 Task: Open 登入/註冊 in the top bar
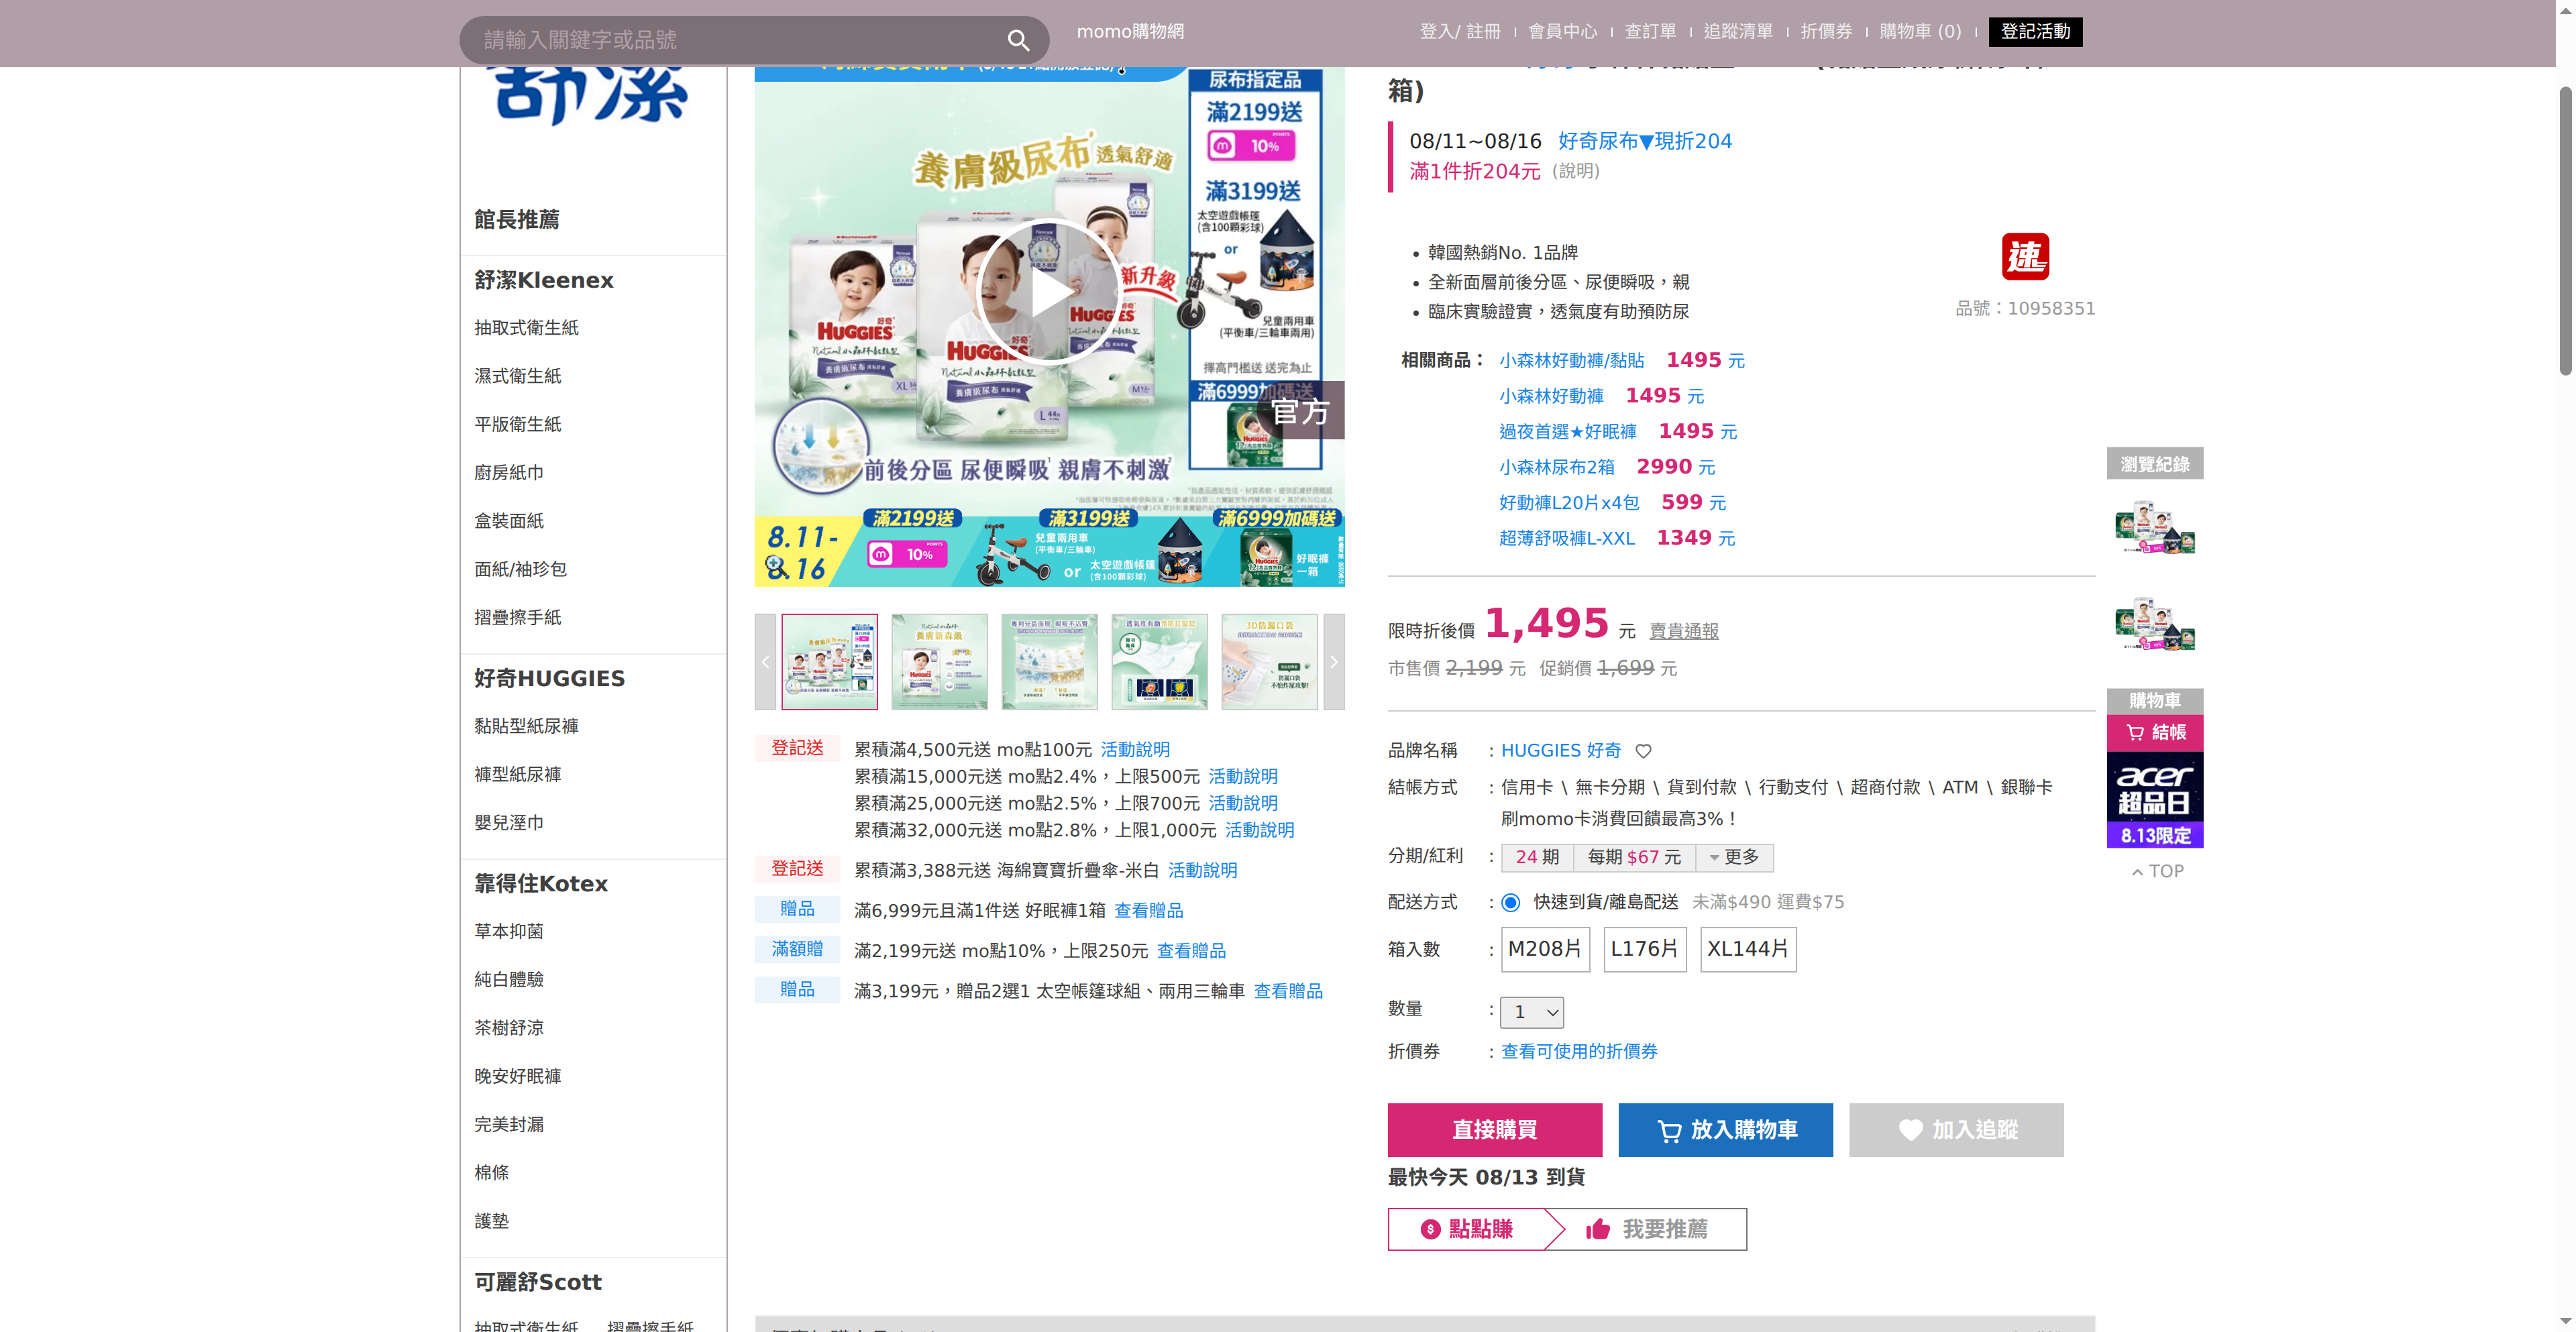pyautogui.click(x=1460, y=32)
